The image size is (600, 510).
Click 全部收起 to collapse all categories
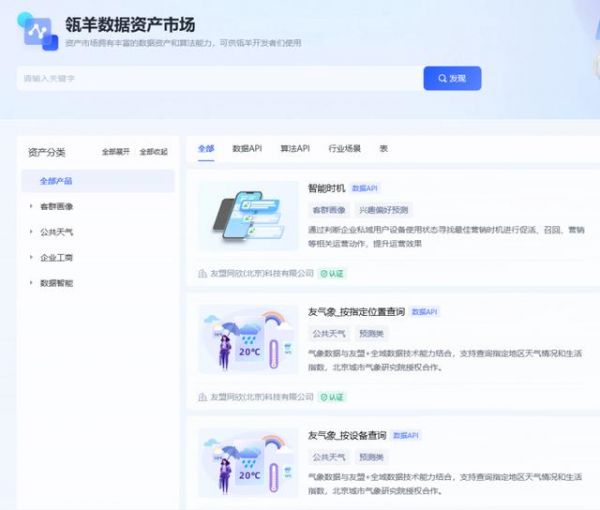click(153, 152)
